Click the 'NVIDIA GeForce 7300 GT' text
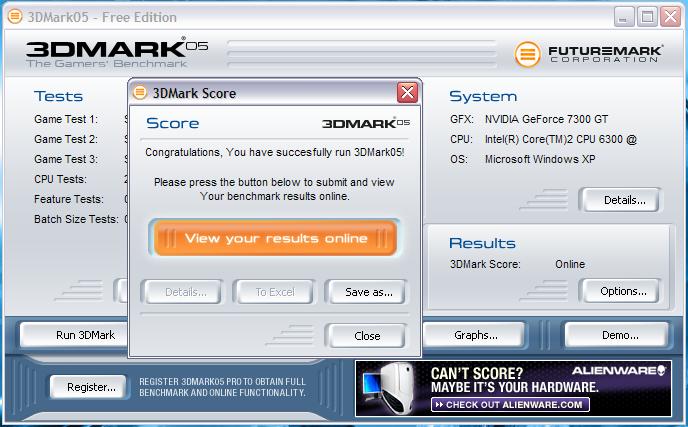This screenshot has height=427, width=688. [x=546, y=119]
